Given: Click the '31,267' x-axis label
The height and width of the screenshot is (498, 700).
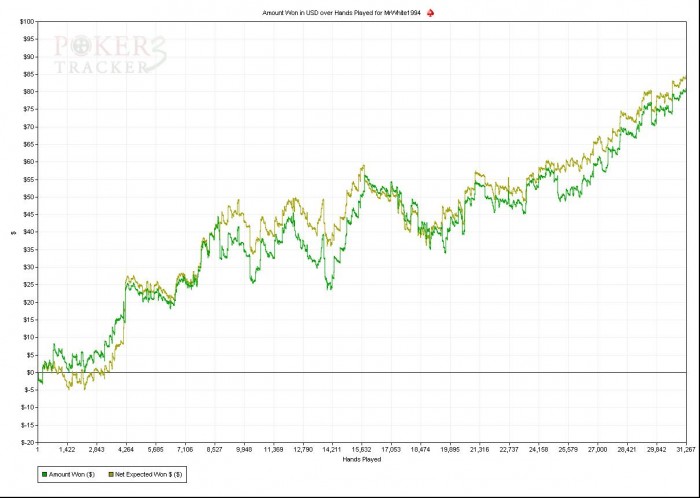Looking at the screenshot, I should point(686,449).
